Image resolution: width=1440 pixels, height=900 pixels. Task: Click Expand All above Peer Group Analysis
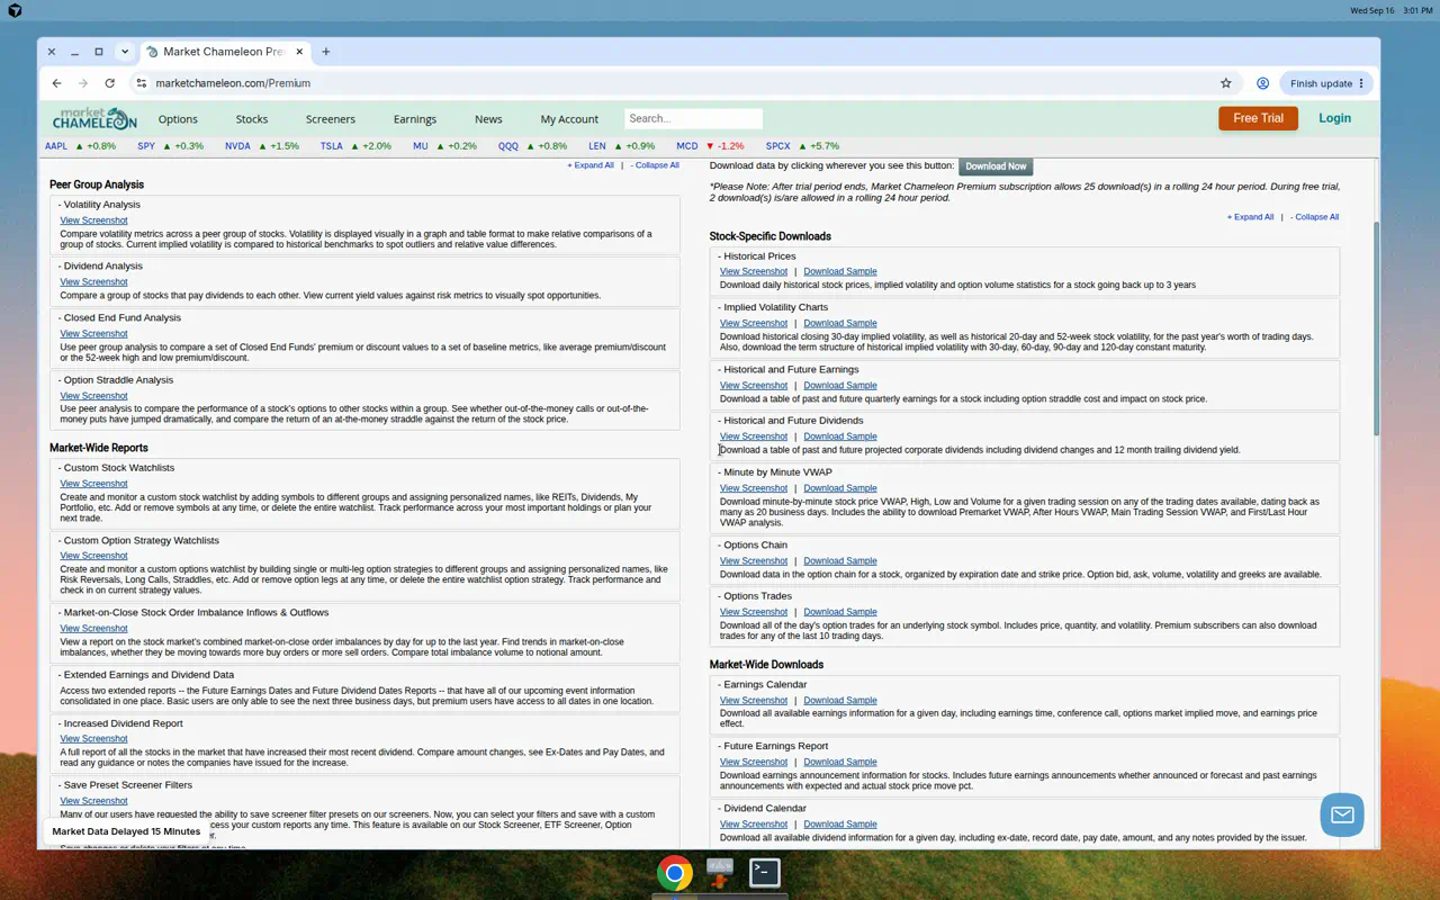(x=591, y=165)
